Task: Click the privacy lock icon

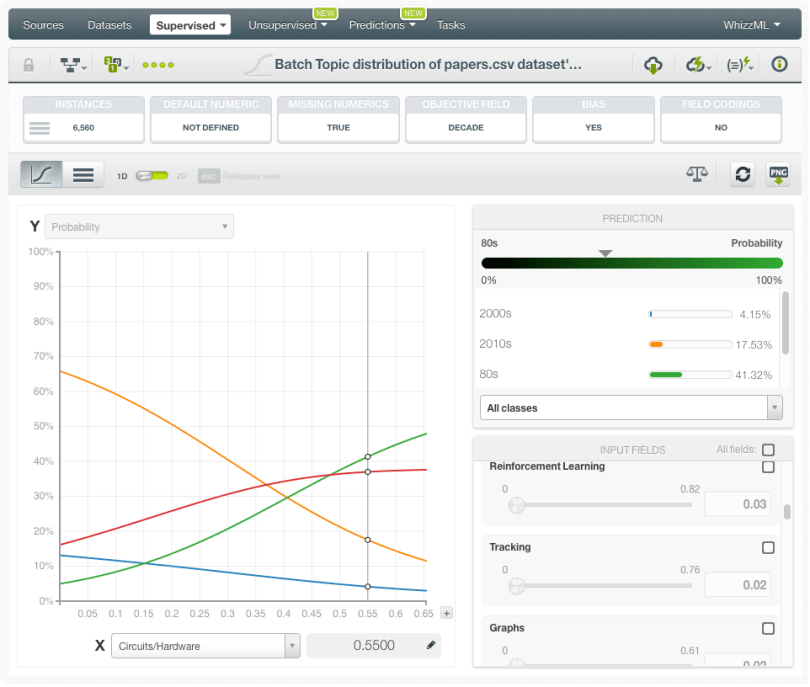Action: 29,65
